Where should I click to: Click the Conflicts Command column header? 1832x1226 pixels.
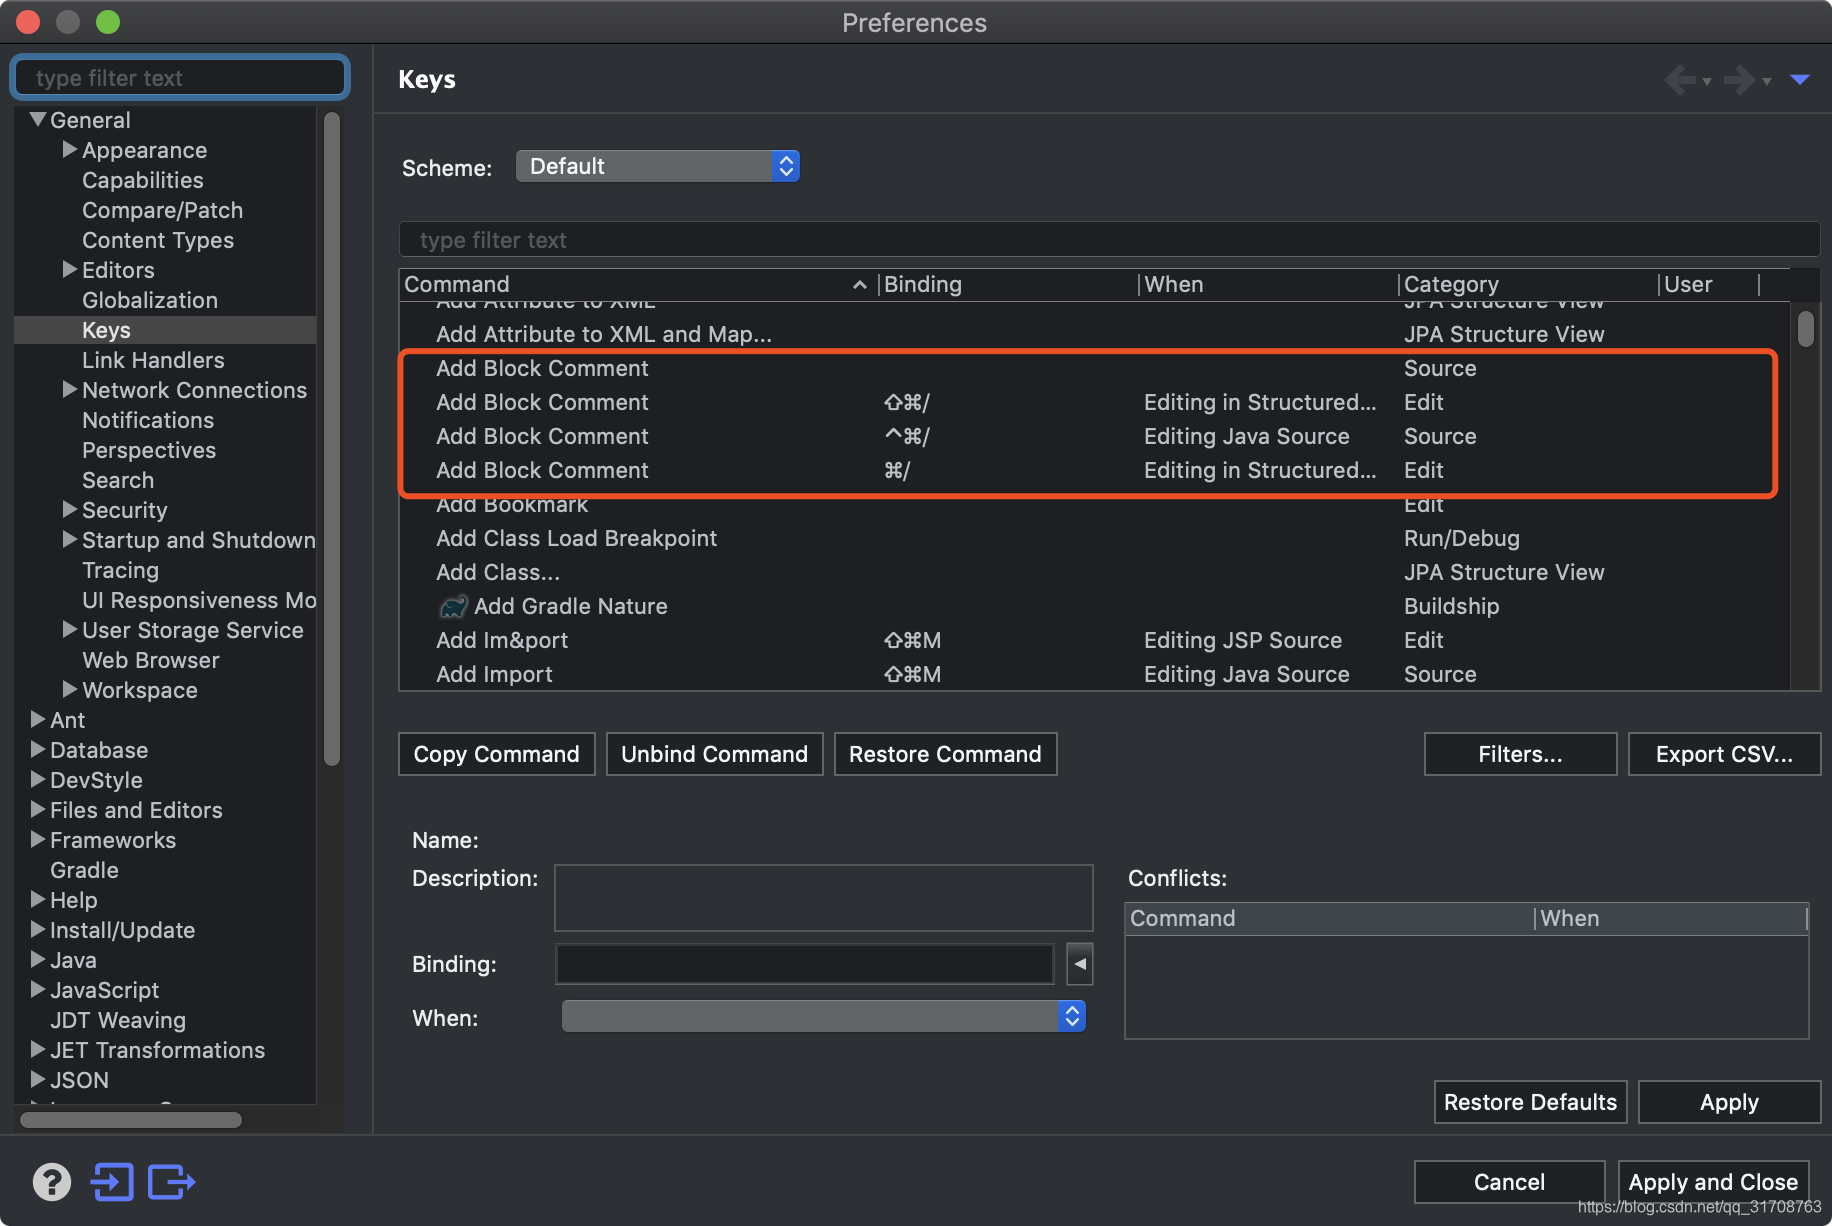coord(1330,919)
